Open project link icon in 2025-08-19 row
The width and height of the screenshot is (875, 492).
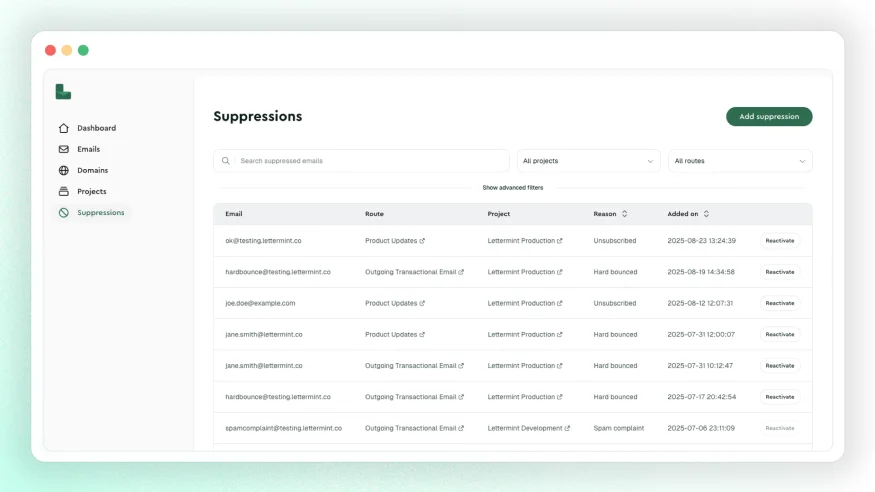tap(560, 272)
